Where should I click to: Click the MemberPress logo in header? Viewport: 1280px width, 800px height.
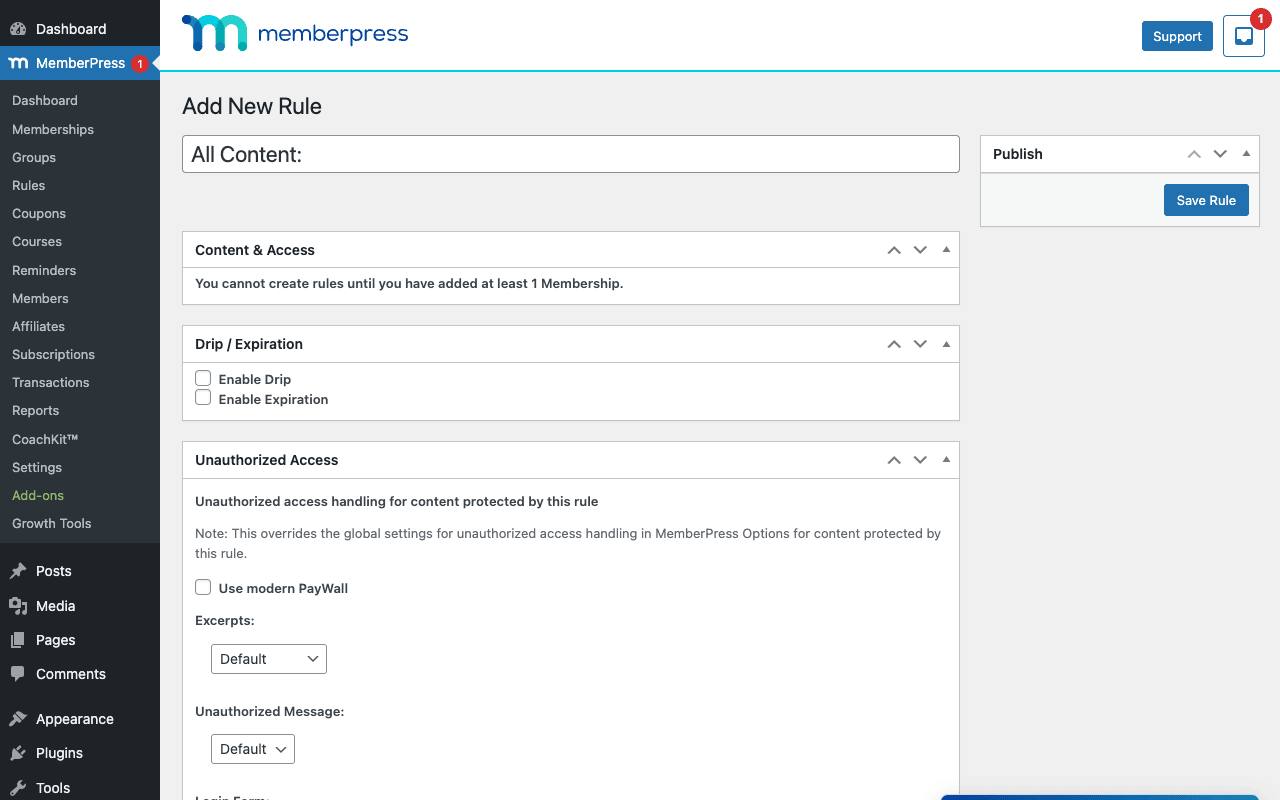click(295, 34)
